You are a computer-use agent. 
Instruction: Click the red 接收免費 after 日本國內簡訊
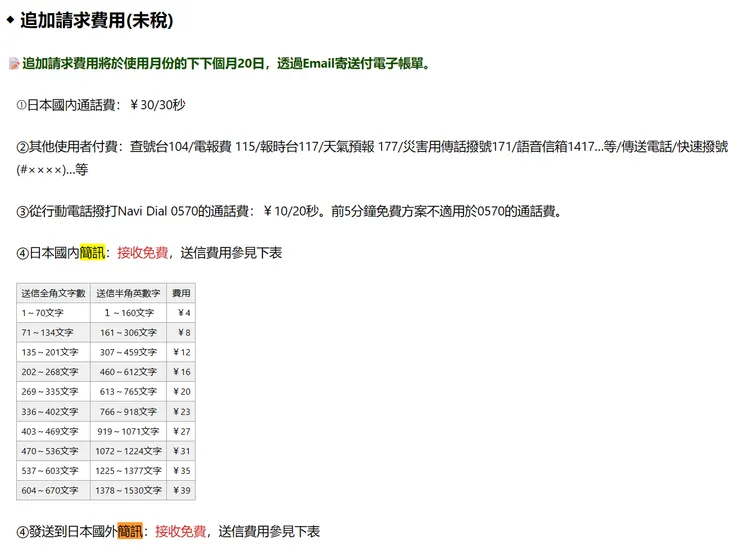(x=143, y=253)
